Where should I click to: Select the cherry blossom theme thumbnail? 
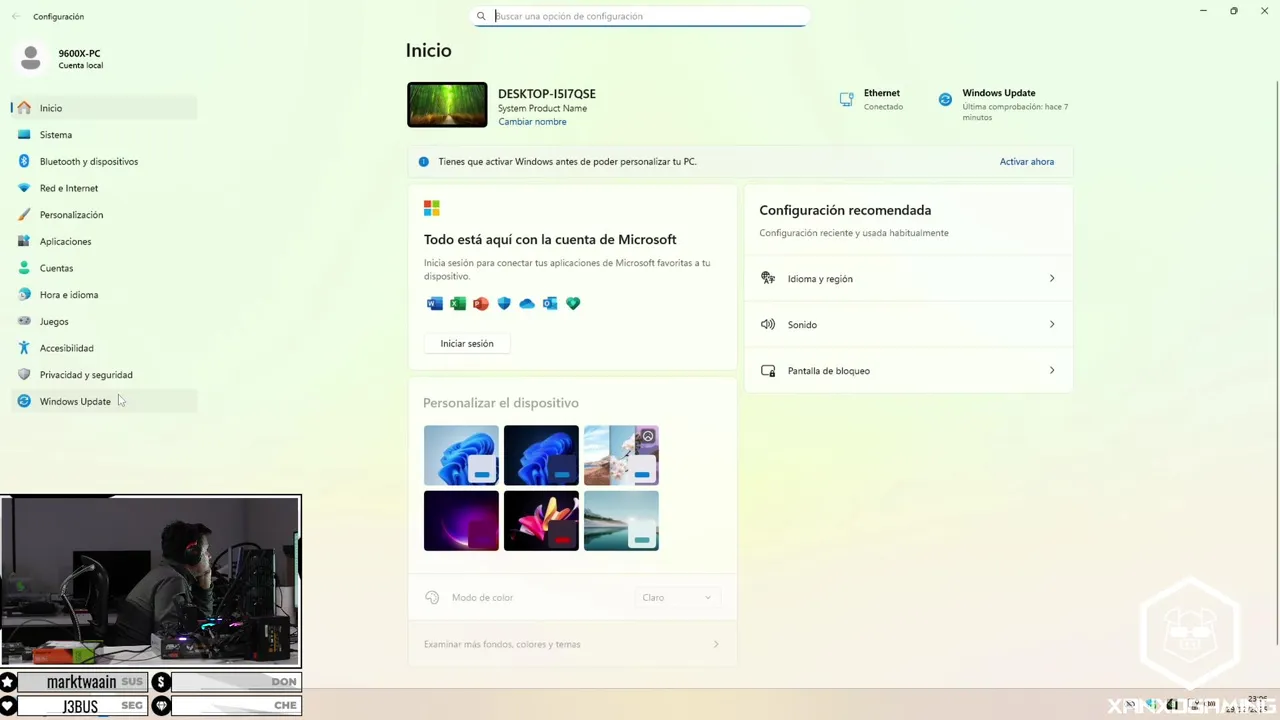tap(621, 455)
